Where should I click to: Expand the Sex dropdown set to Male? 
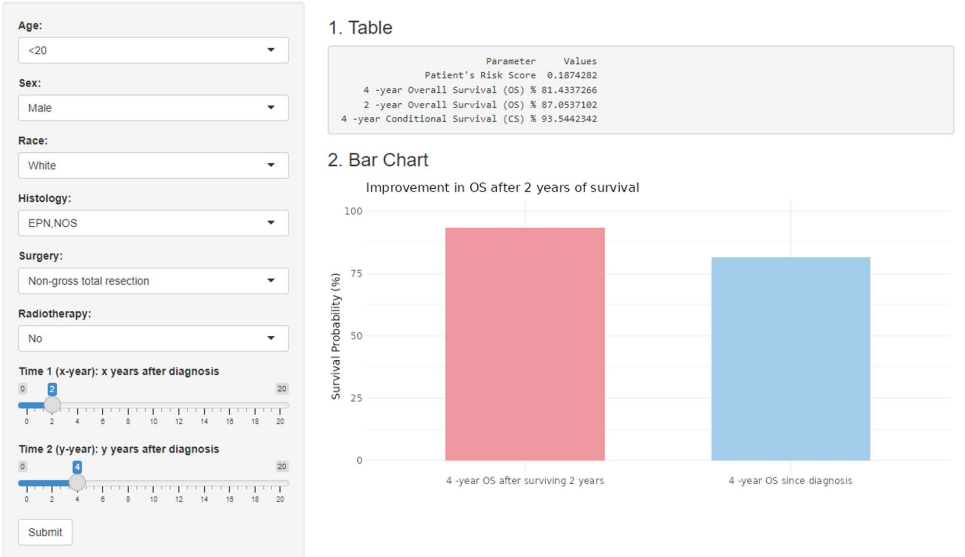pos(153,108)
